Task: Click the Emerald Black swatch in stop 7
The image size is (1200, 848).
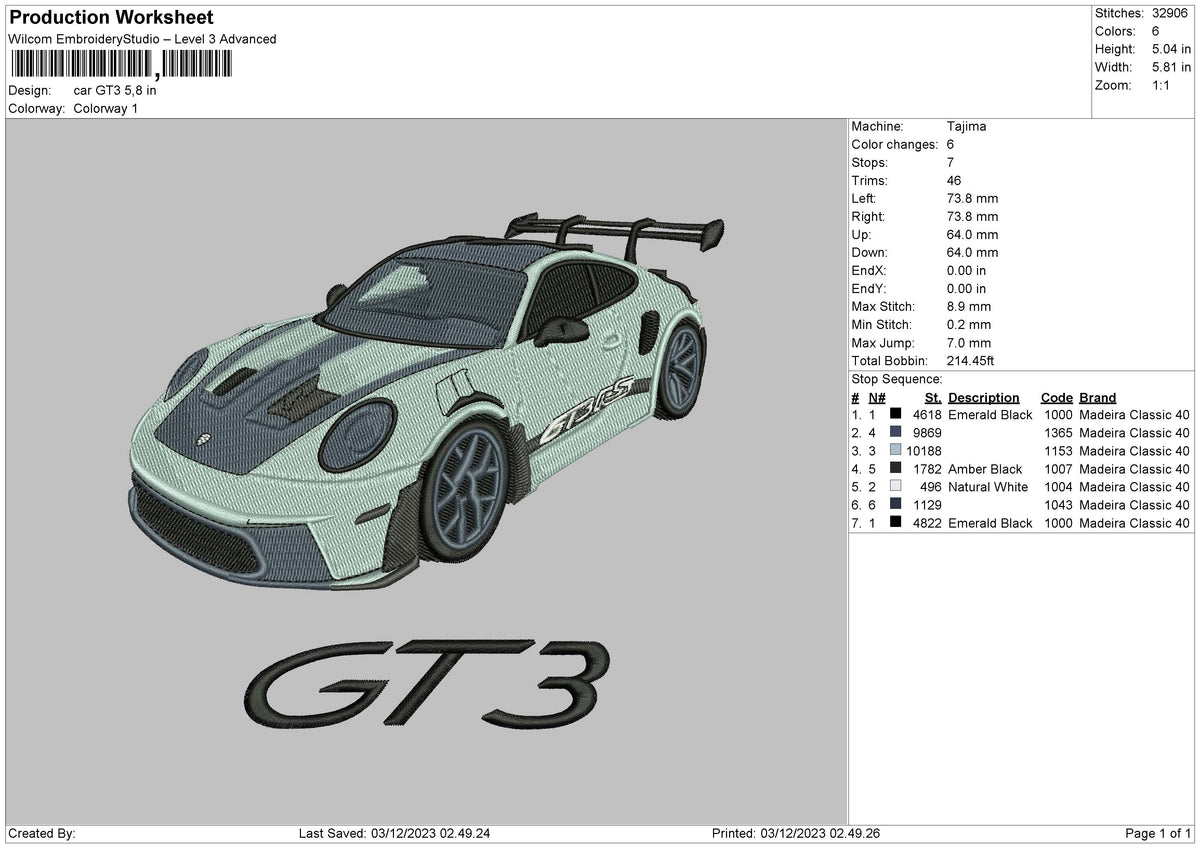Action: click(895, 523)
